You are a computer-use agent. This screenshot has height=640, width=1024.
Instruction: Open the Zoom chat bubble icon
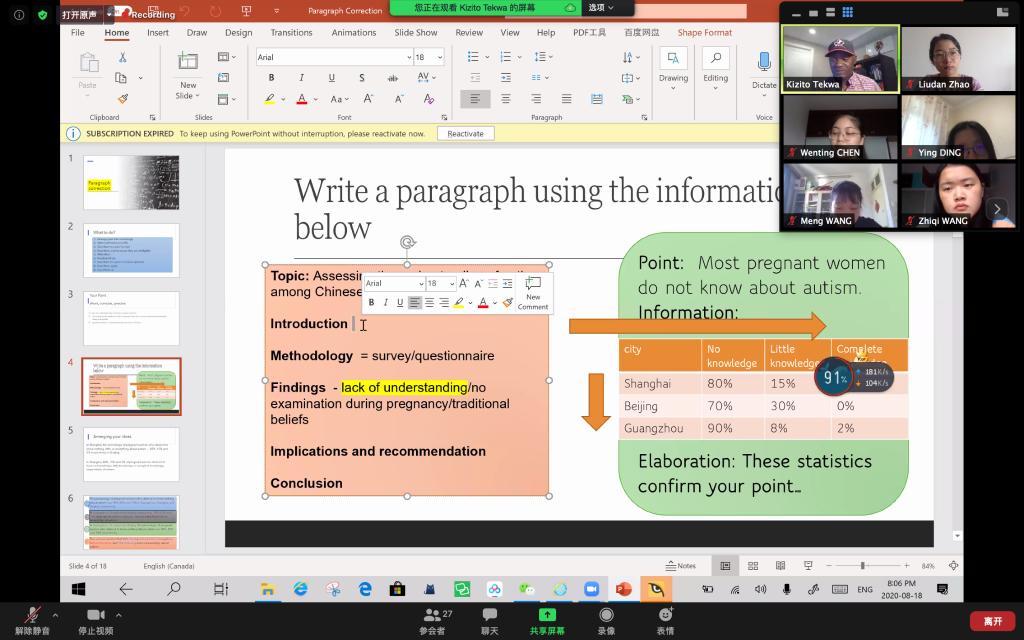coord(490,615)
